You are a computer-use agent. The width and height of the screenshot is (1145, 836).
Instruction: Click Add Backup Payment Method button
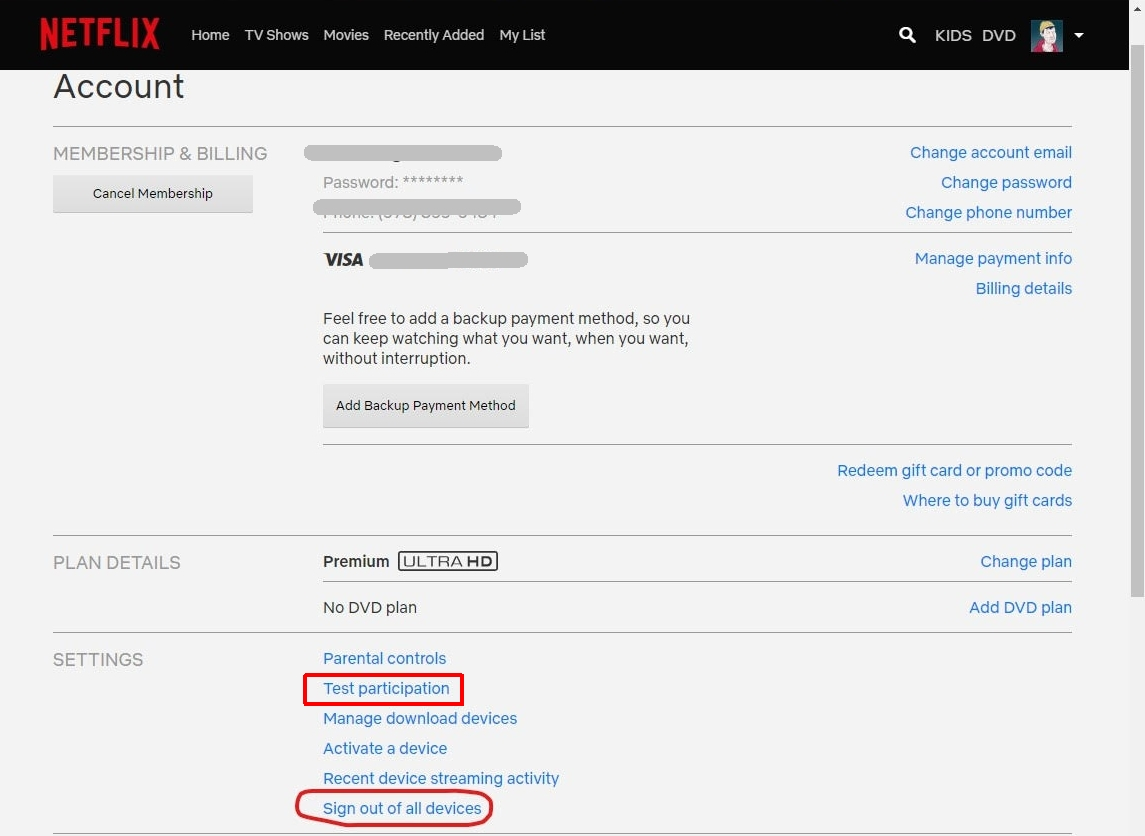click(425, 406)
